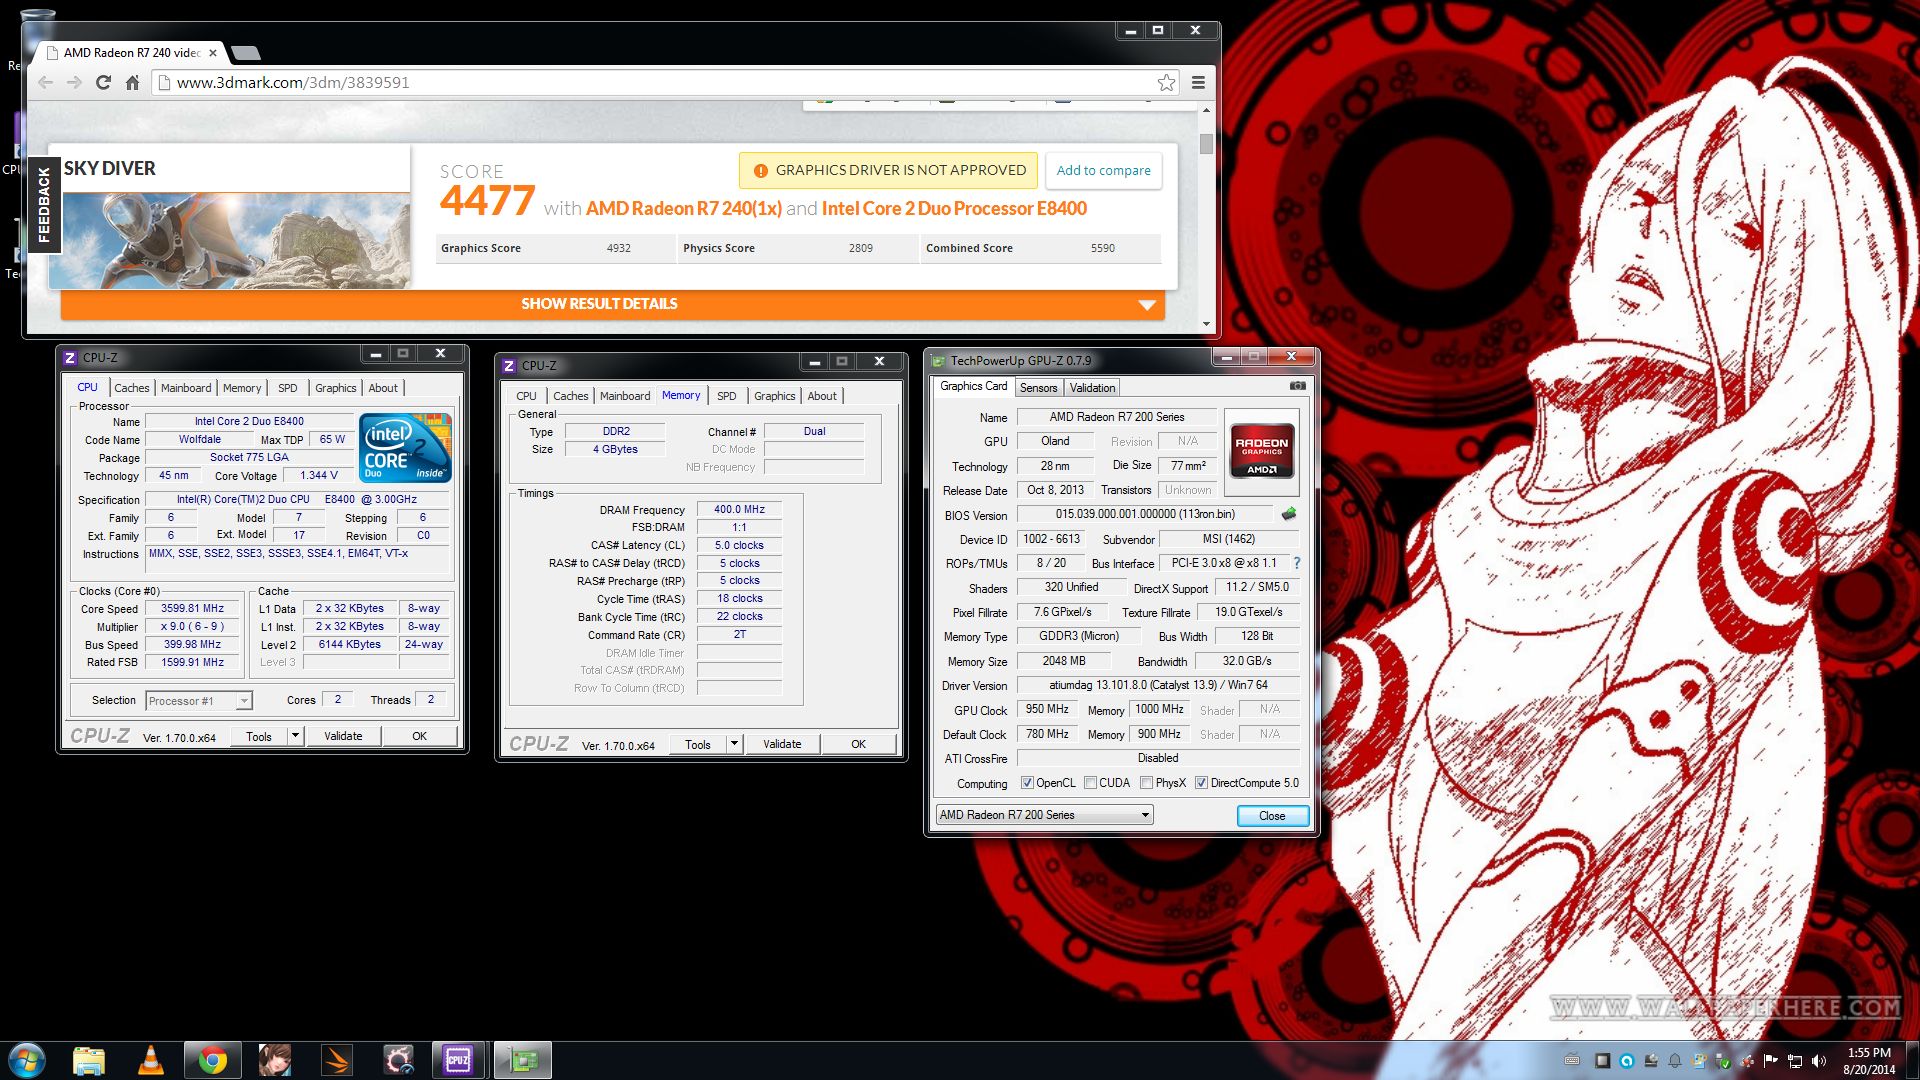1920x1080 pixels.
Task: Click the FEEDBACK side tab
Action: coord(44,205)
